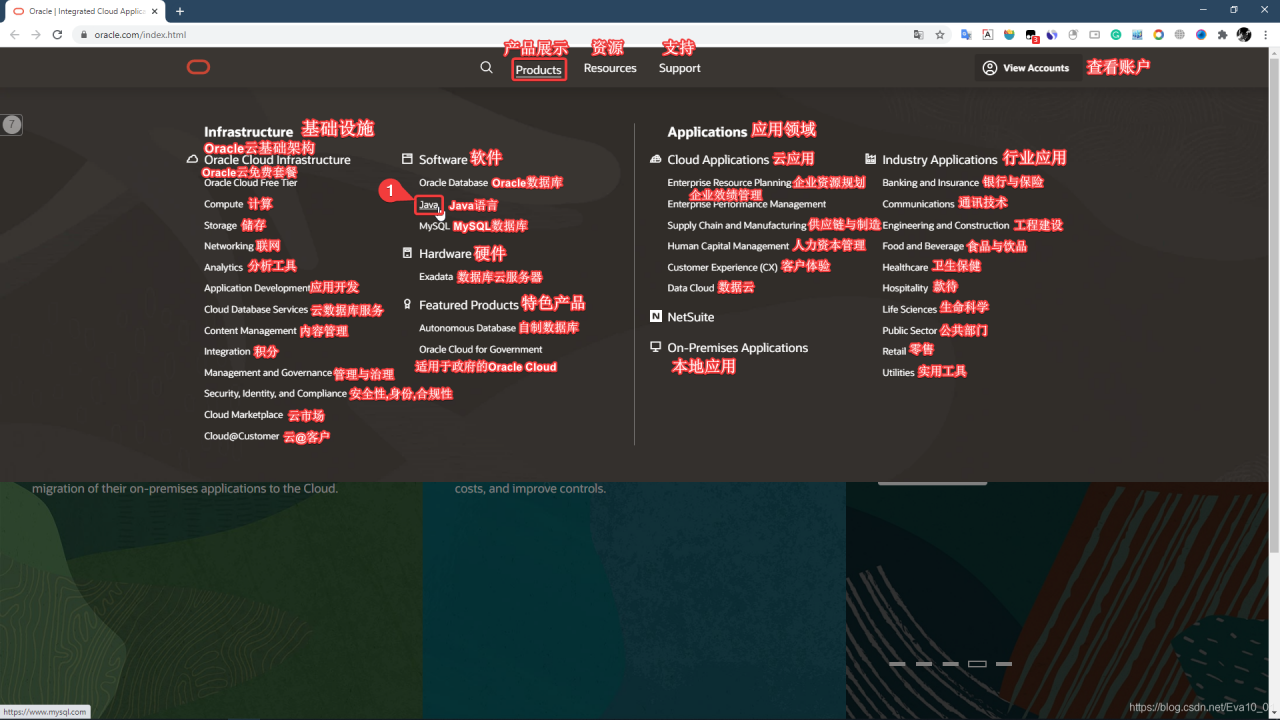The width and height of the screenshot is (1280, 720).
Task: Select the Oracle Integrated Cloud tab
Action: click(x=84, y=11)
